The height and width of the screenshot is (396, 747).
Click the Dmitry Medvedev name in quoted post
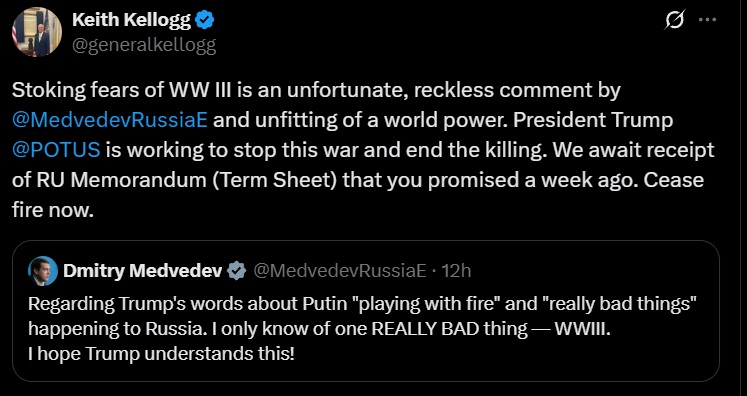click(143, 271)
